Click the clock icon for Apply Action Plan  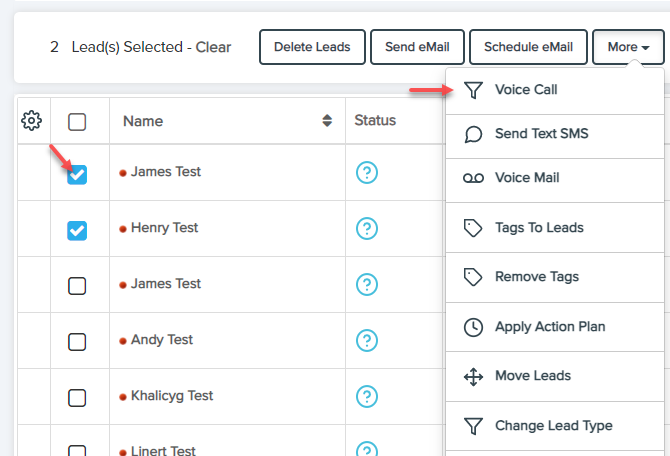click(474, 327)
